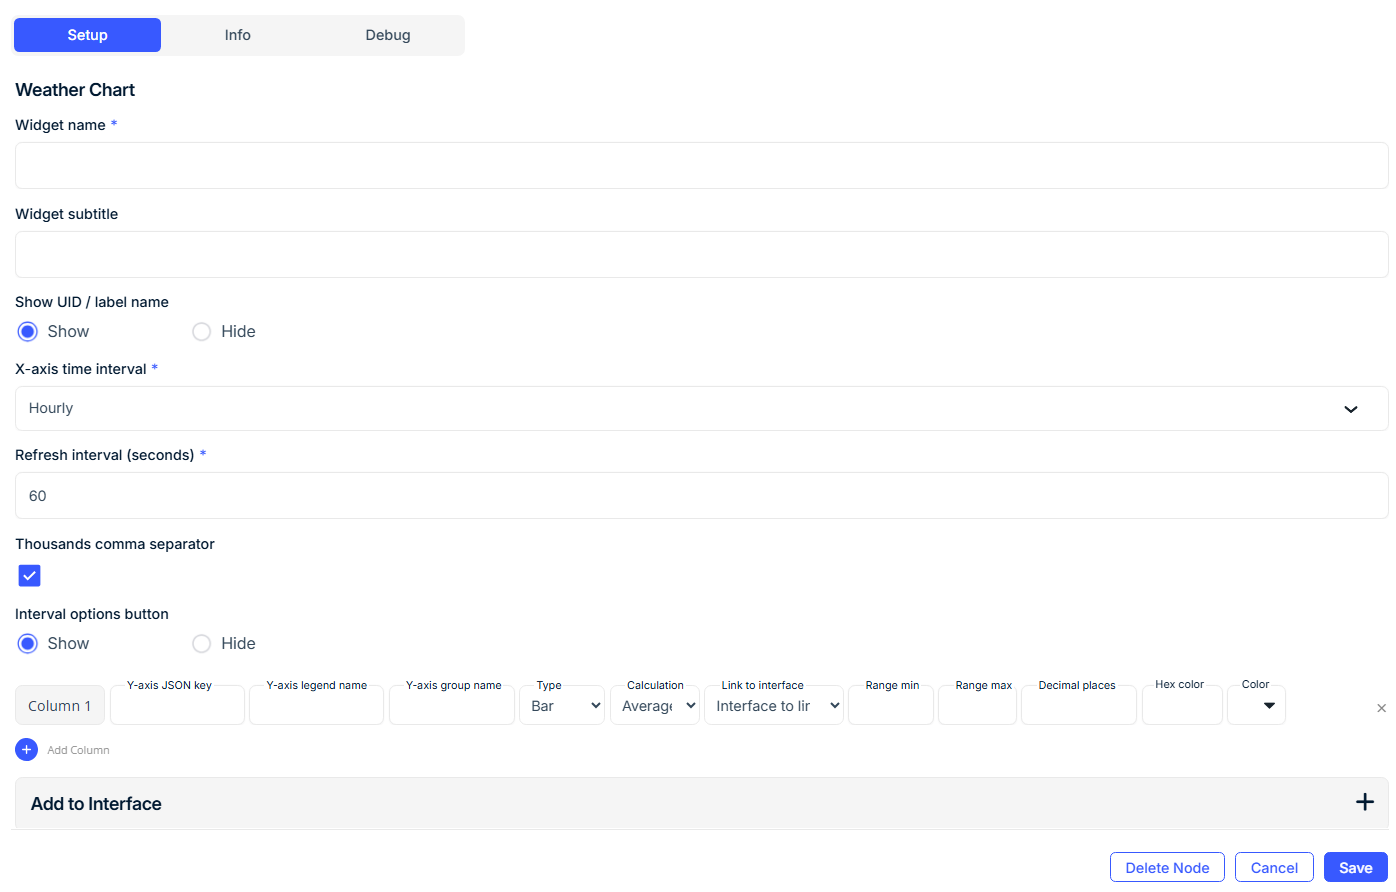Click the Y-axis group name field
The image size is (1396, 892).
coord(452,705)
